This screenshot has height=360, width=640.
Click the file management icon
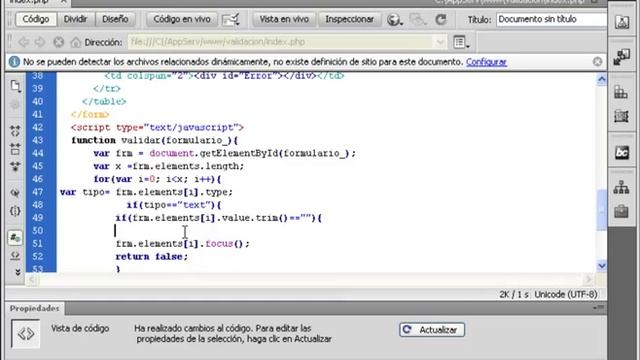418,20
